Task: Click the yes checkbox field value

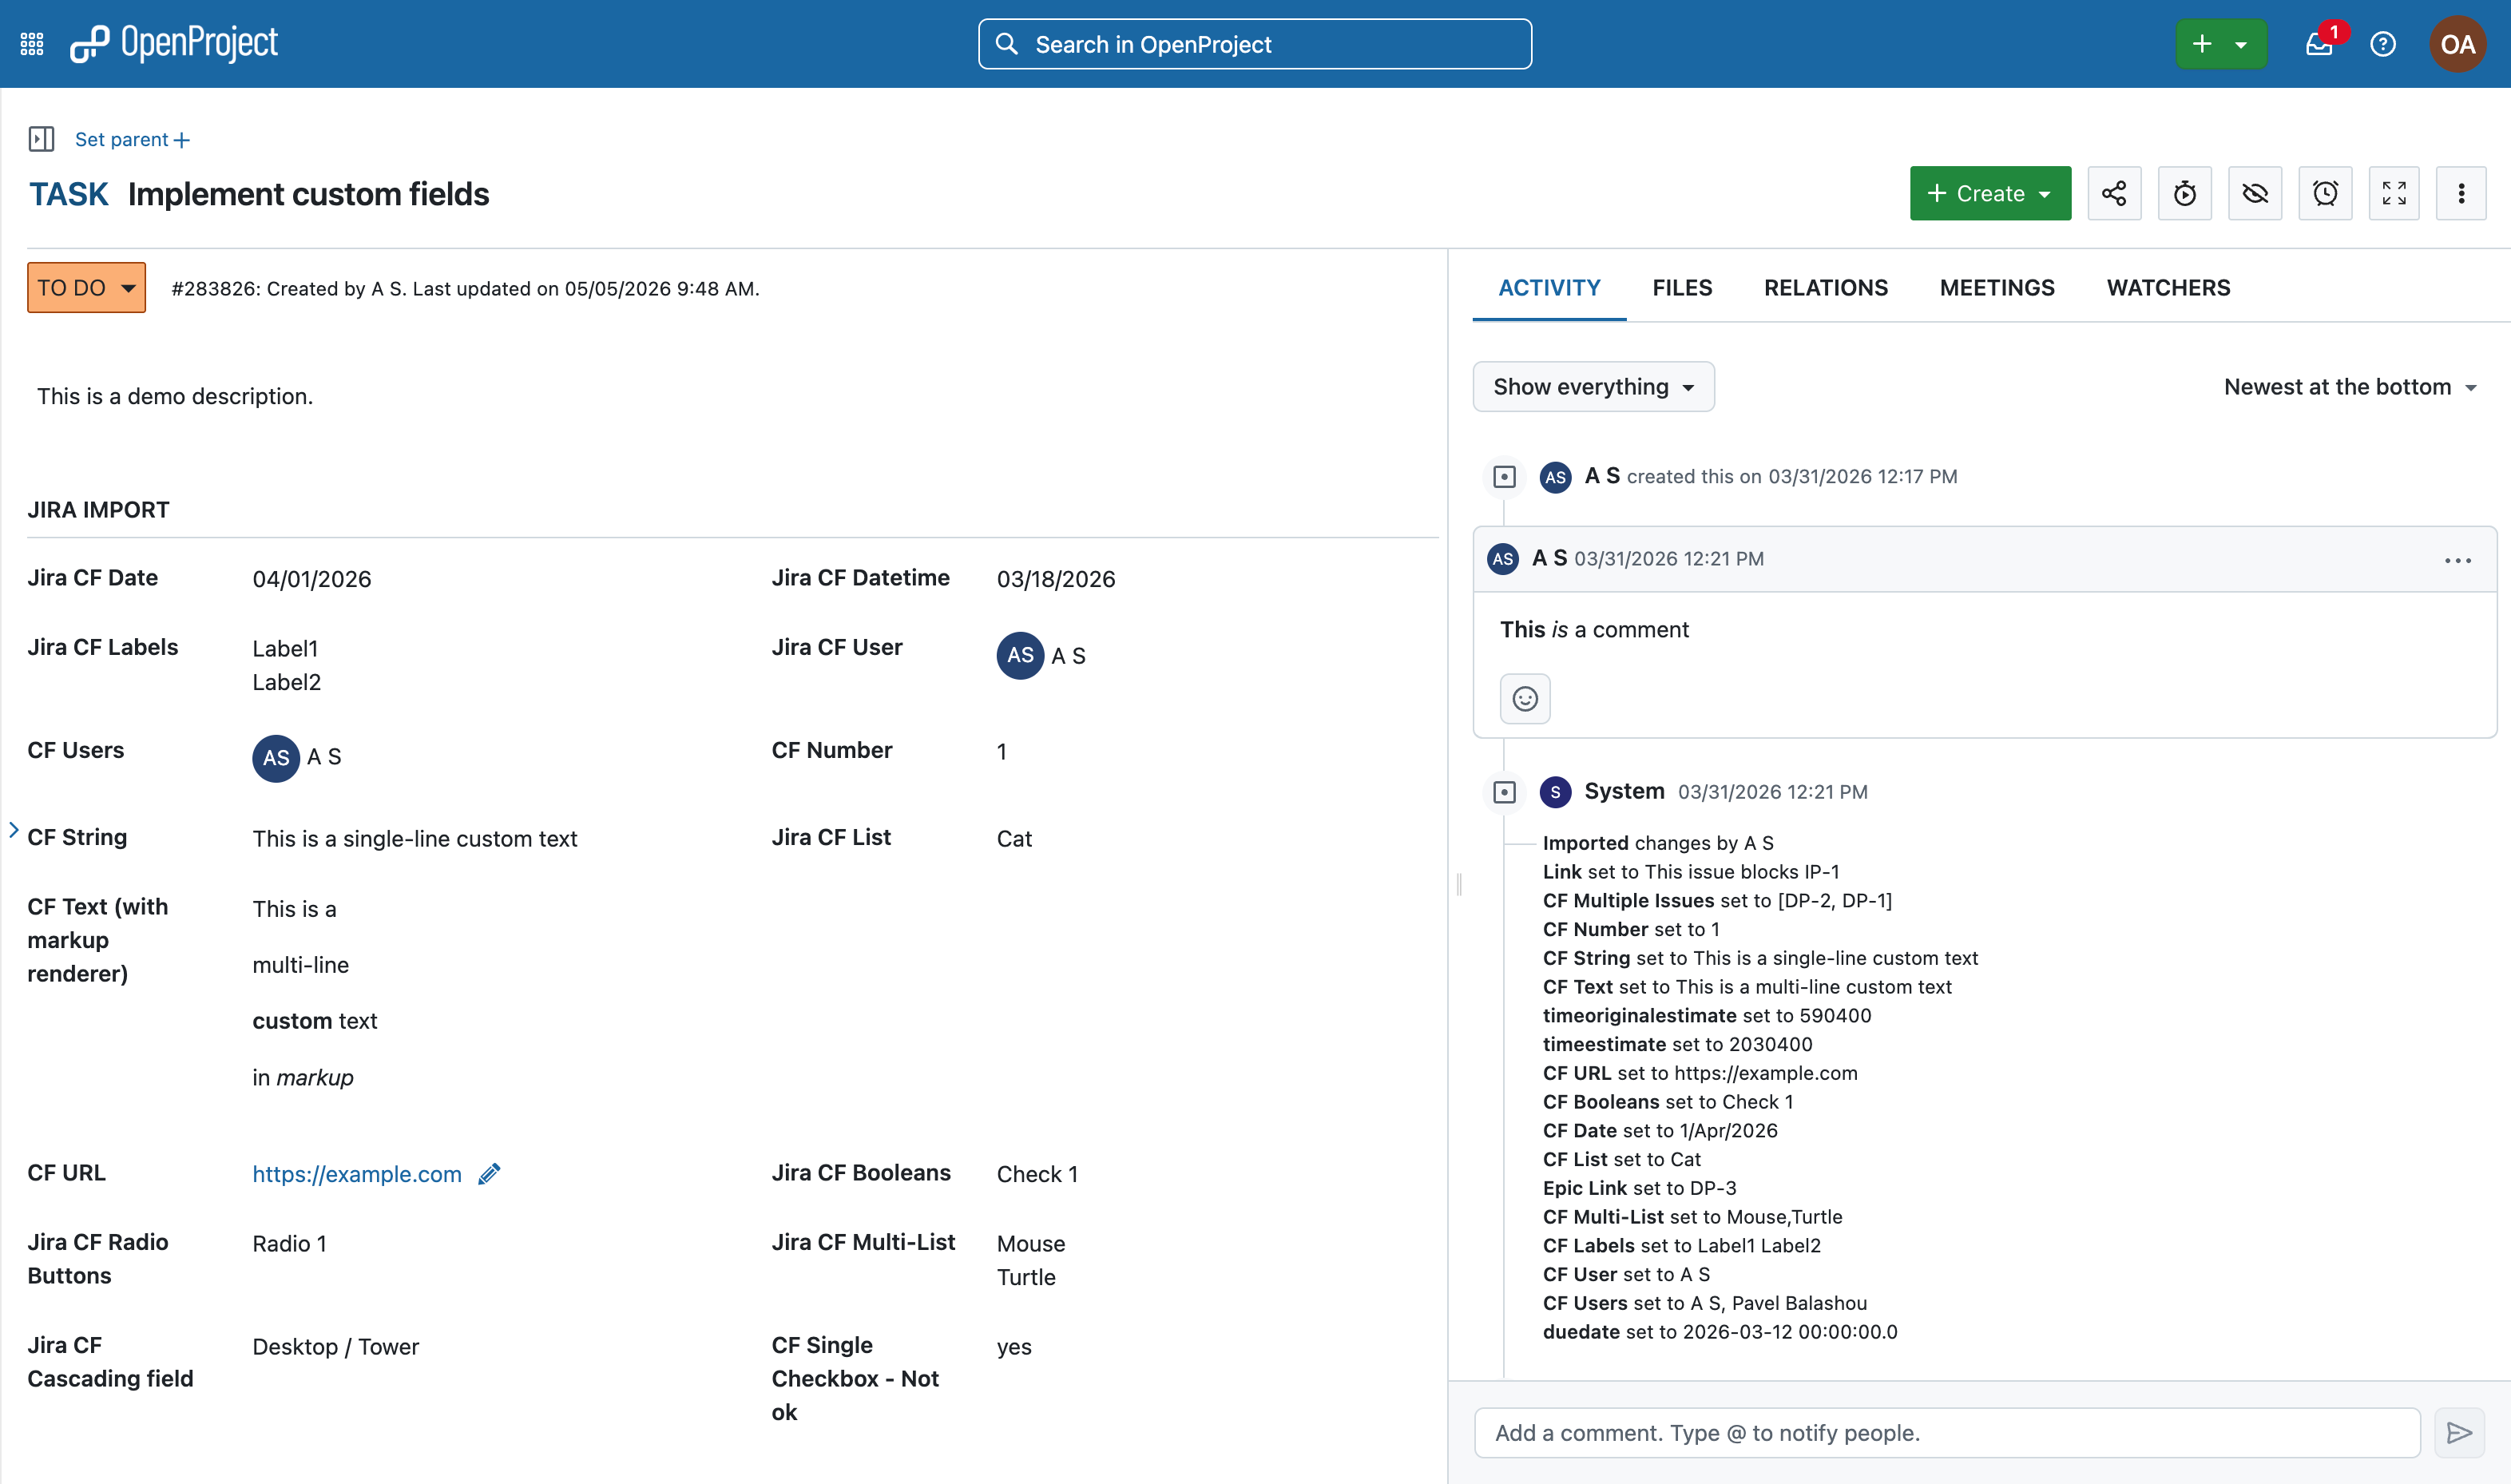Action: click(x=1014, y=1347)
